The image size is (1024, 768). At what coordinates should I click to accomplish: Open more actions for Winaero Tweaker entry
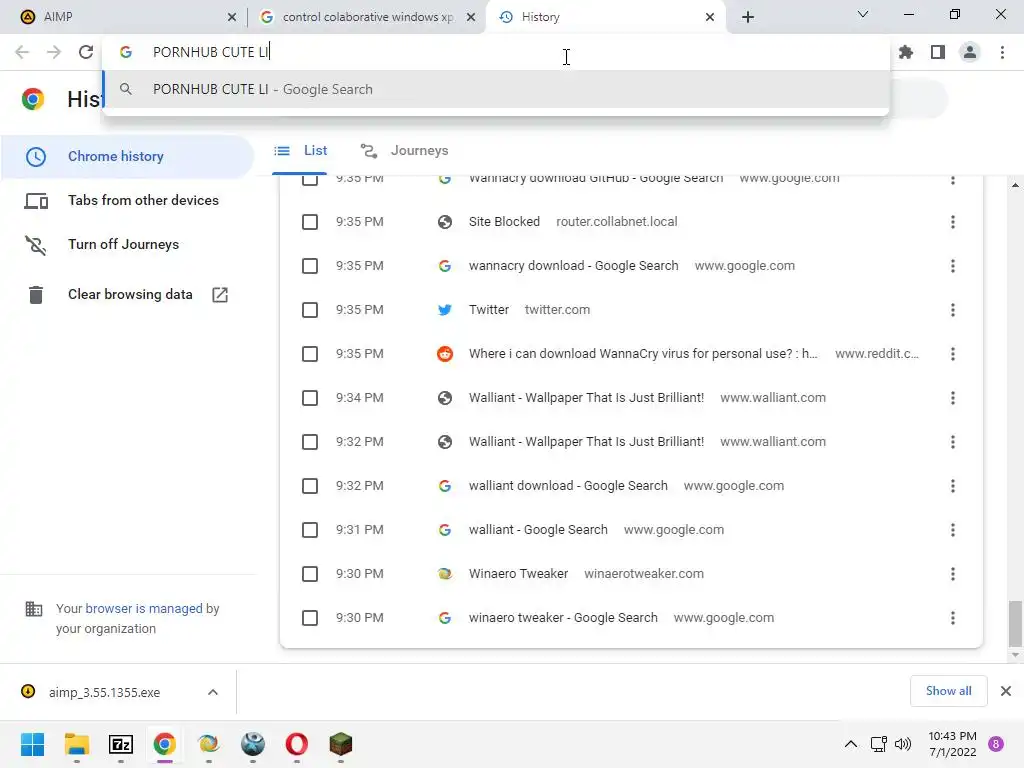953,574
